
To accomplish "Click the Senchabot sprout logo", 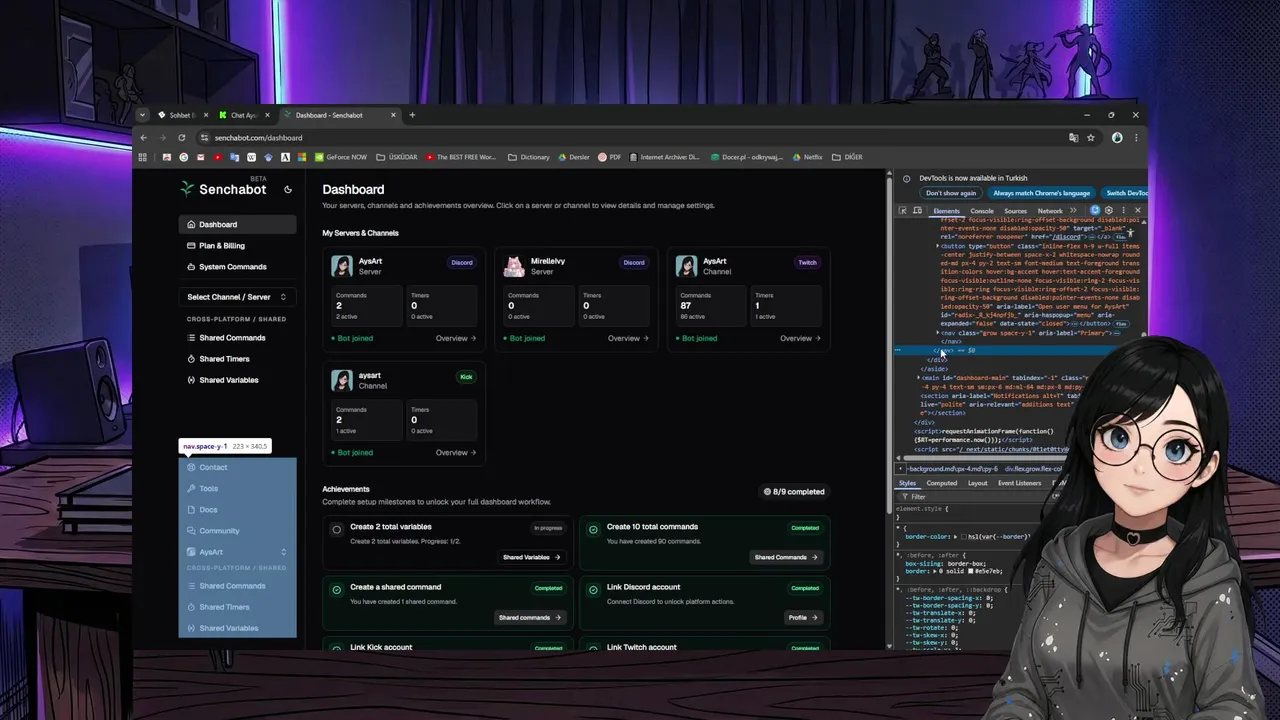I will (187, 188).
